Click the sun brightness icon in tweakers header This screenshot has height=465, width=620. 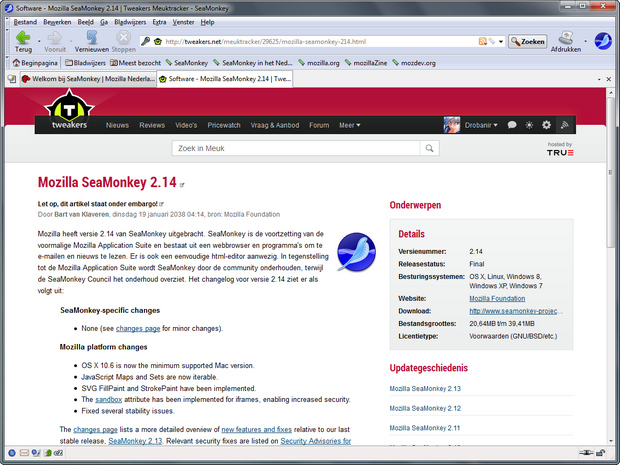(x=529, y=125)
